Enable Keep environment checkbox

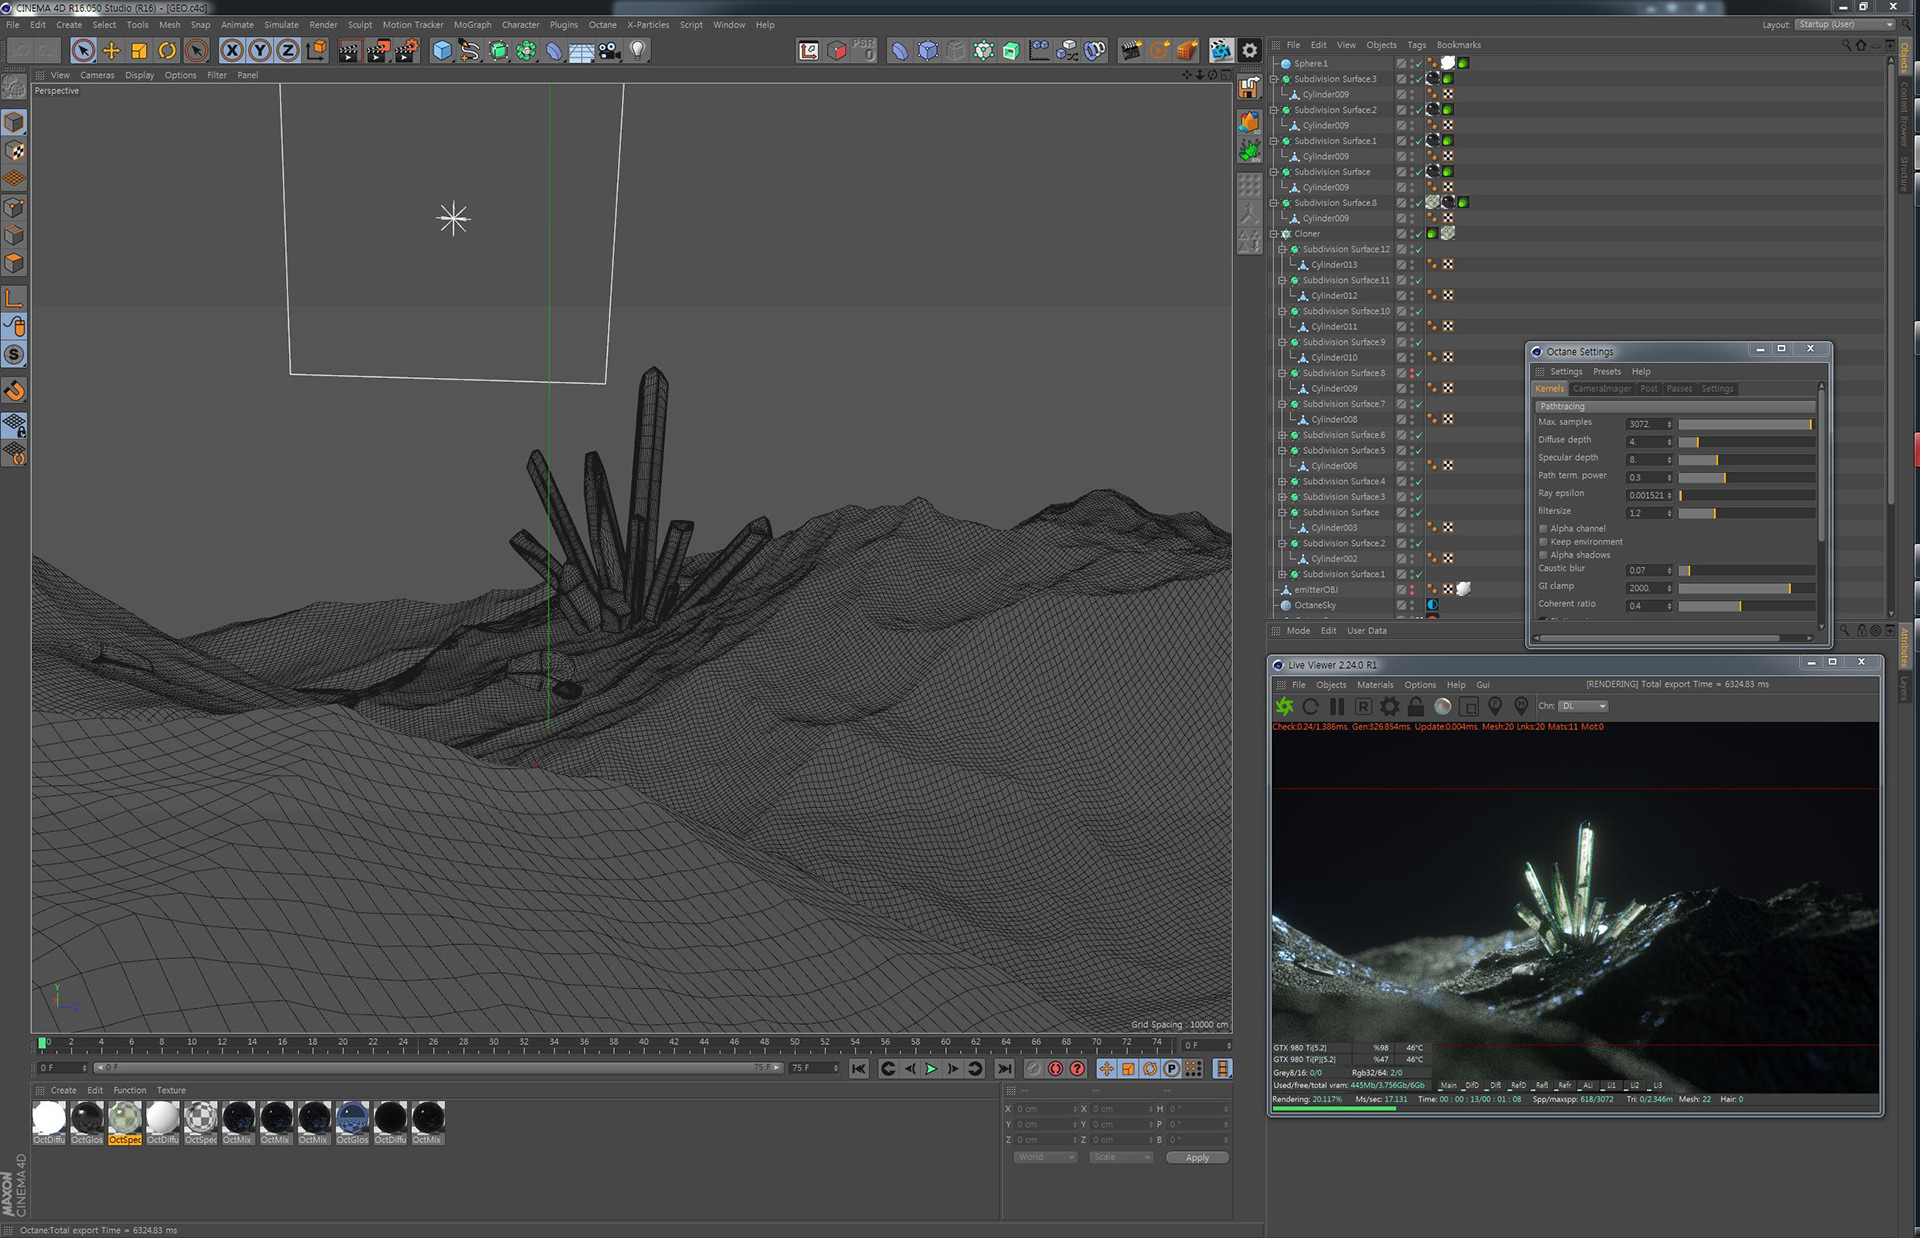tap(1543, 542)
